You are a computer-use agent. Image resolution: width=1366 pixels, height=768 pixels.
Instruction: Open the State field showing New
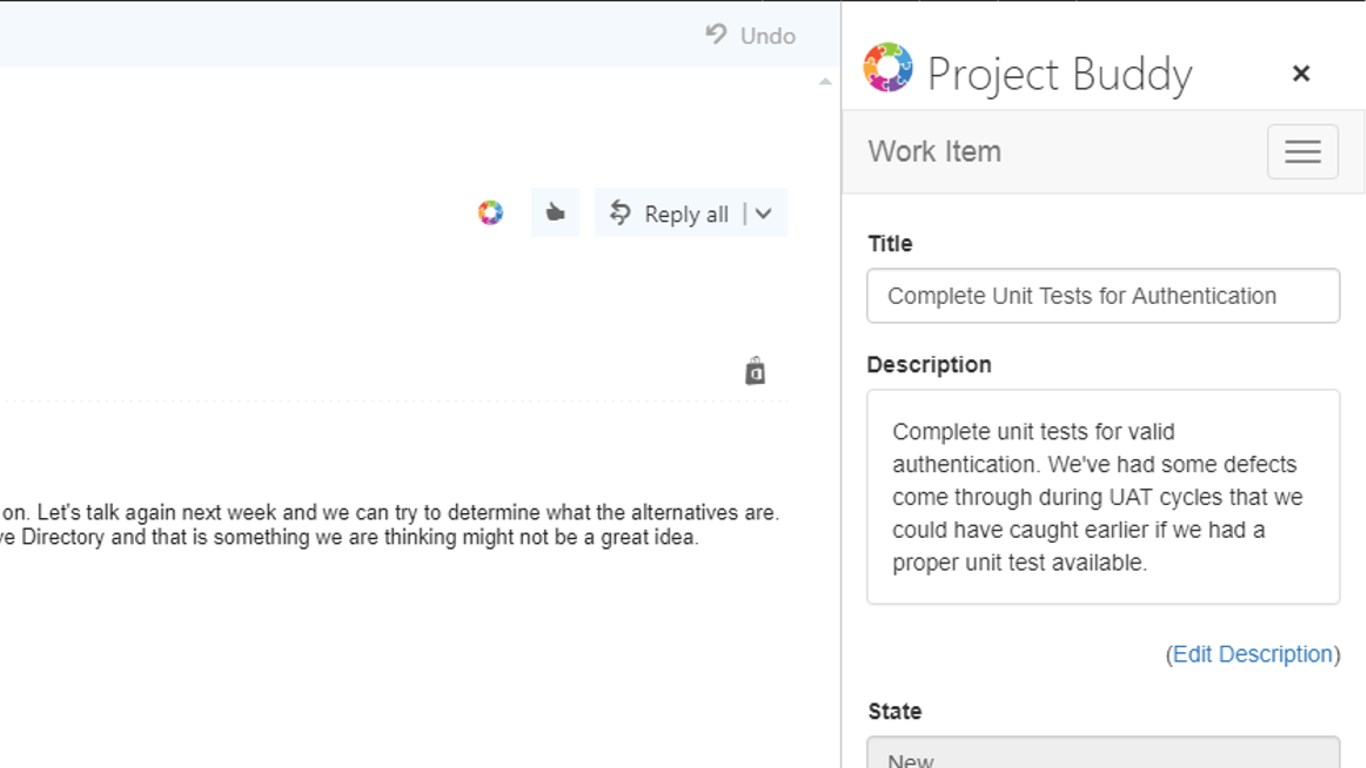click(x=1103, y=755)
